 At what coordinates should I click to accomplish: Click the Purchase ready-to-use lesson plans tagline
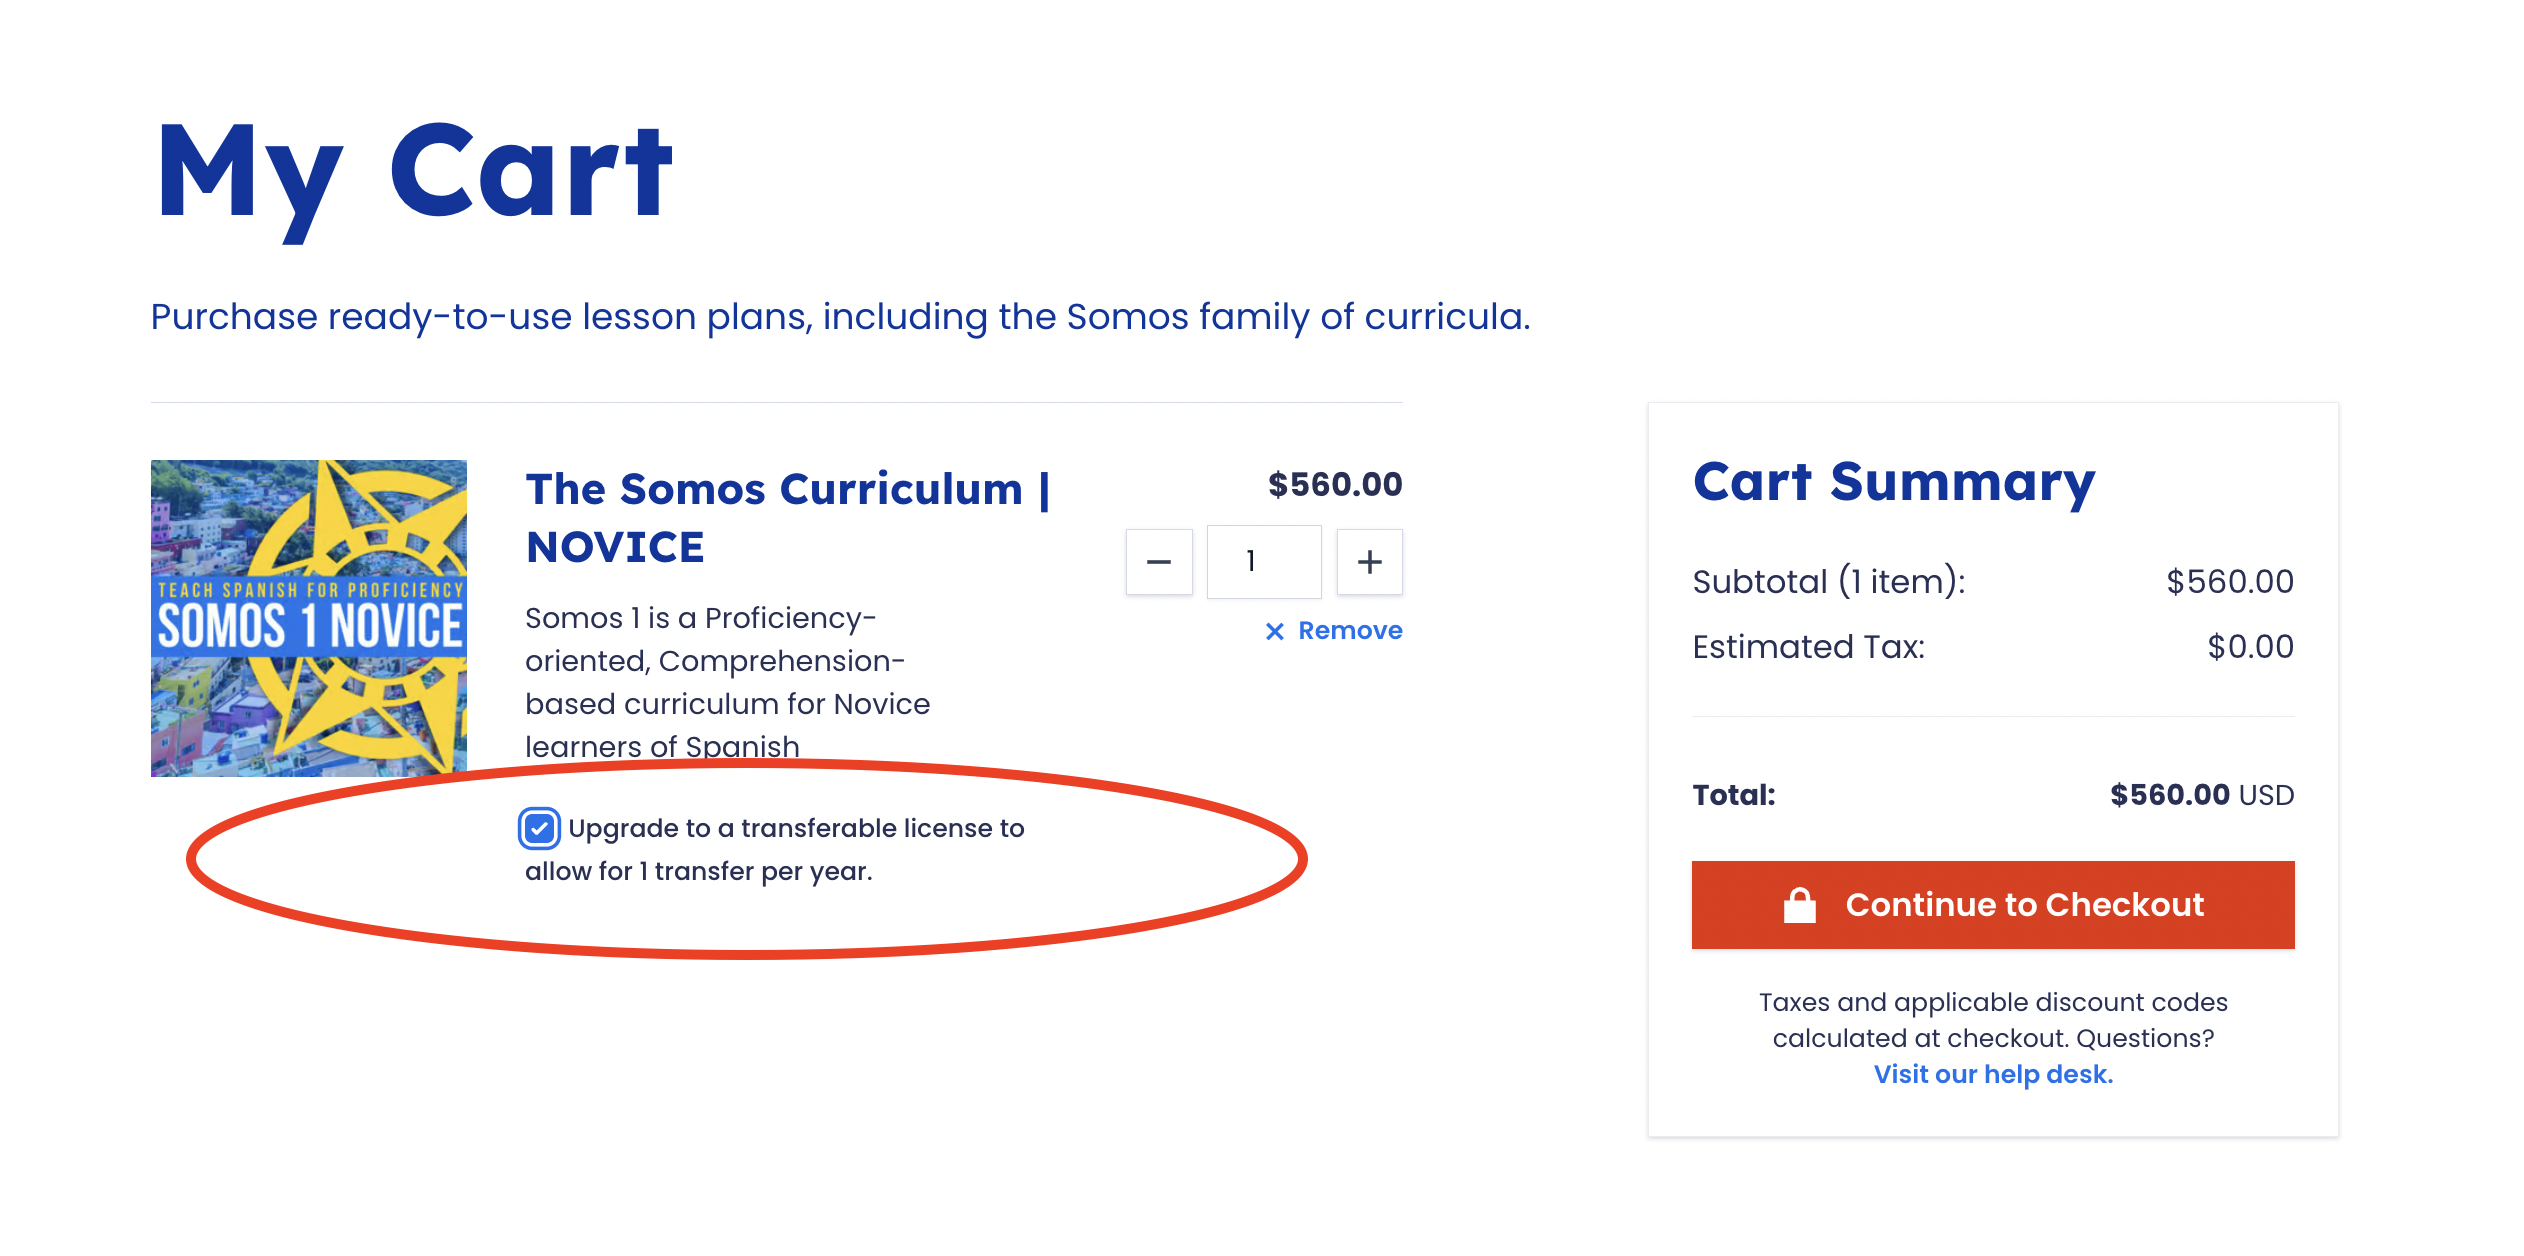[840, 317]
